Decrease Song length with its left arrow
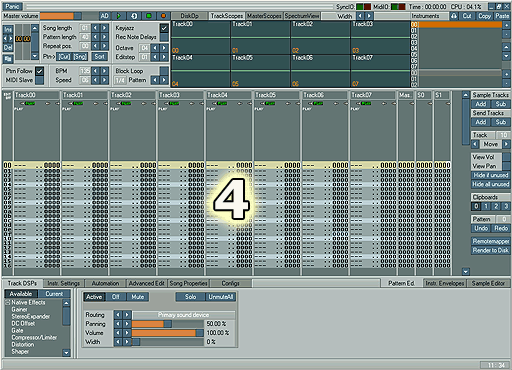This screenshot has height=370, width=512. pyautogui.click(x=95, y=28)
